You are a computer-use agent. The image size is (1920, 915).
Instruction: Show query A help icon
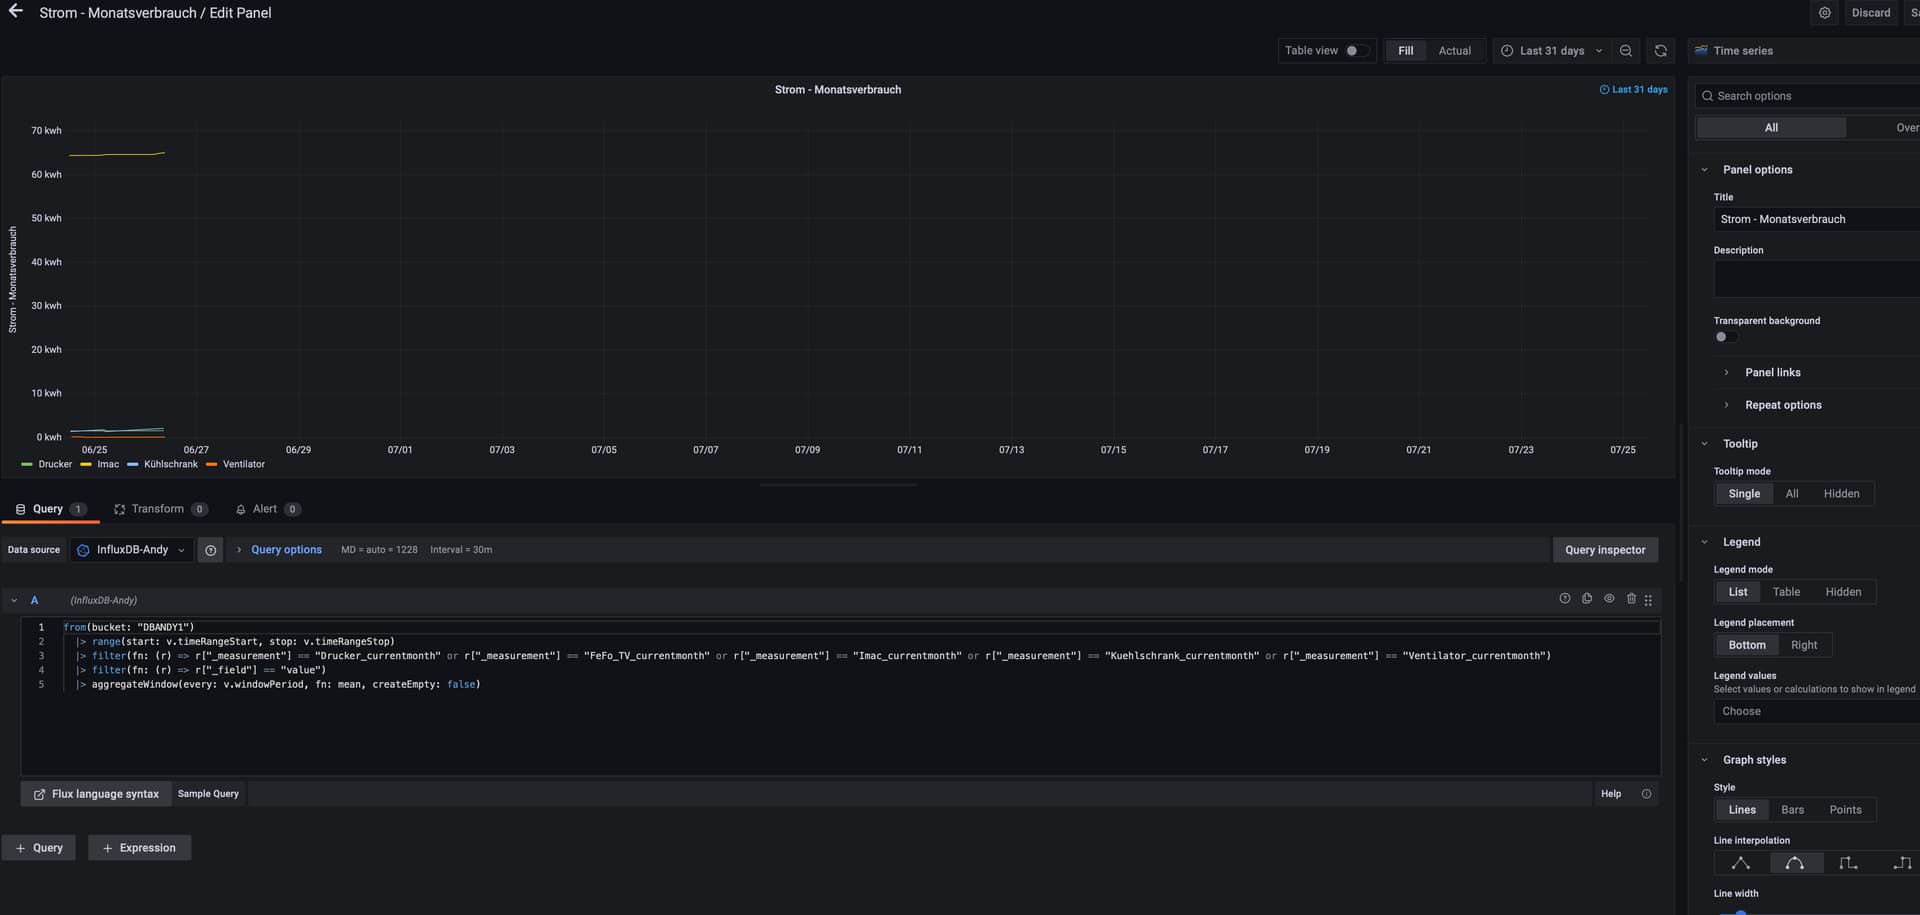point(1565,599)
